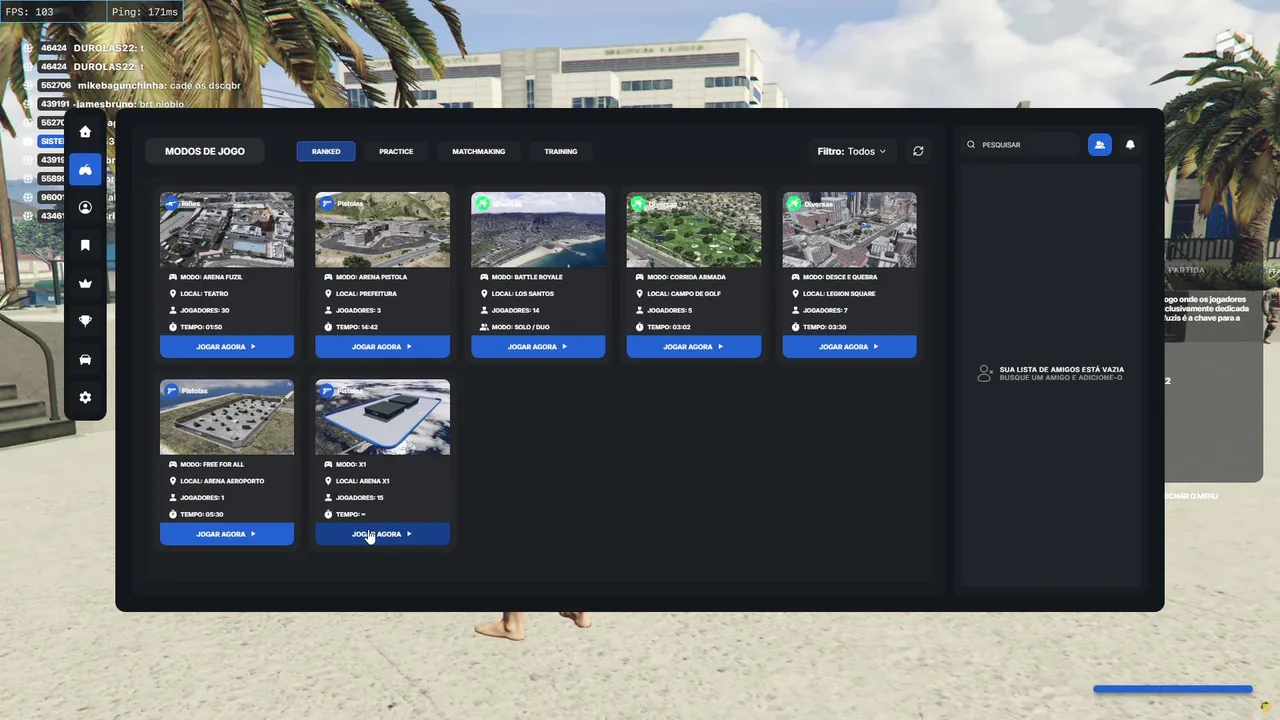Switch to the PRACTICE tab
The image size is (1280, 720).
coord(396,151)
